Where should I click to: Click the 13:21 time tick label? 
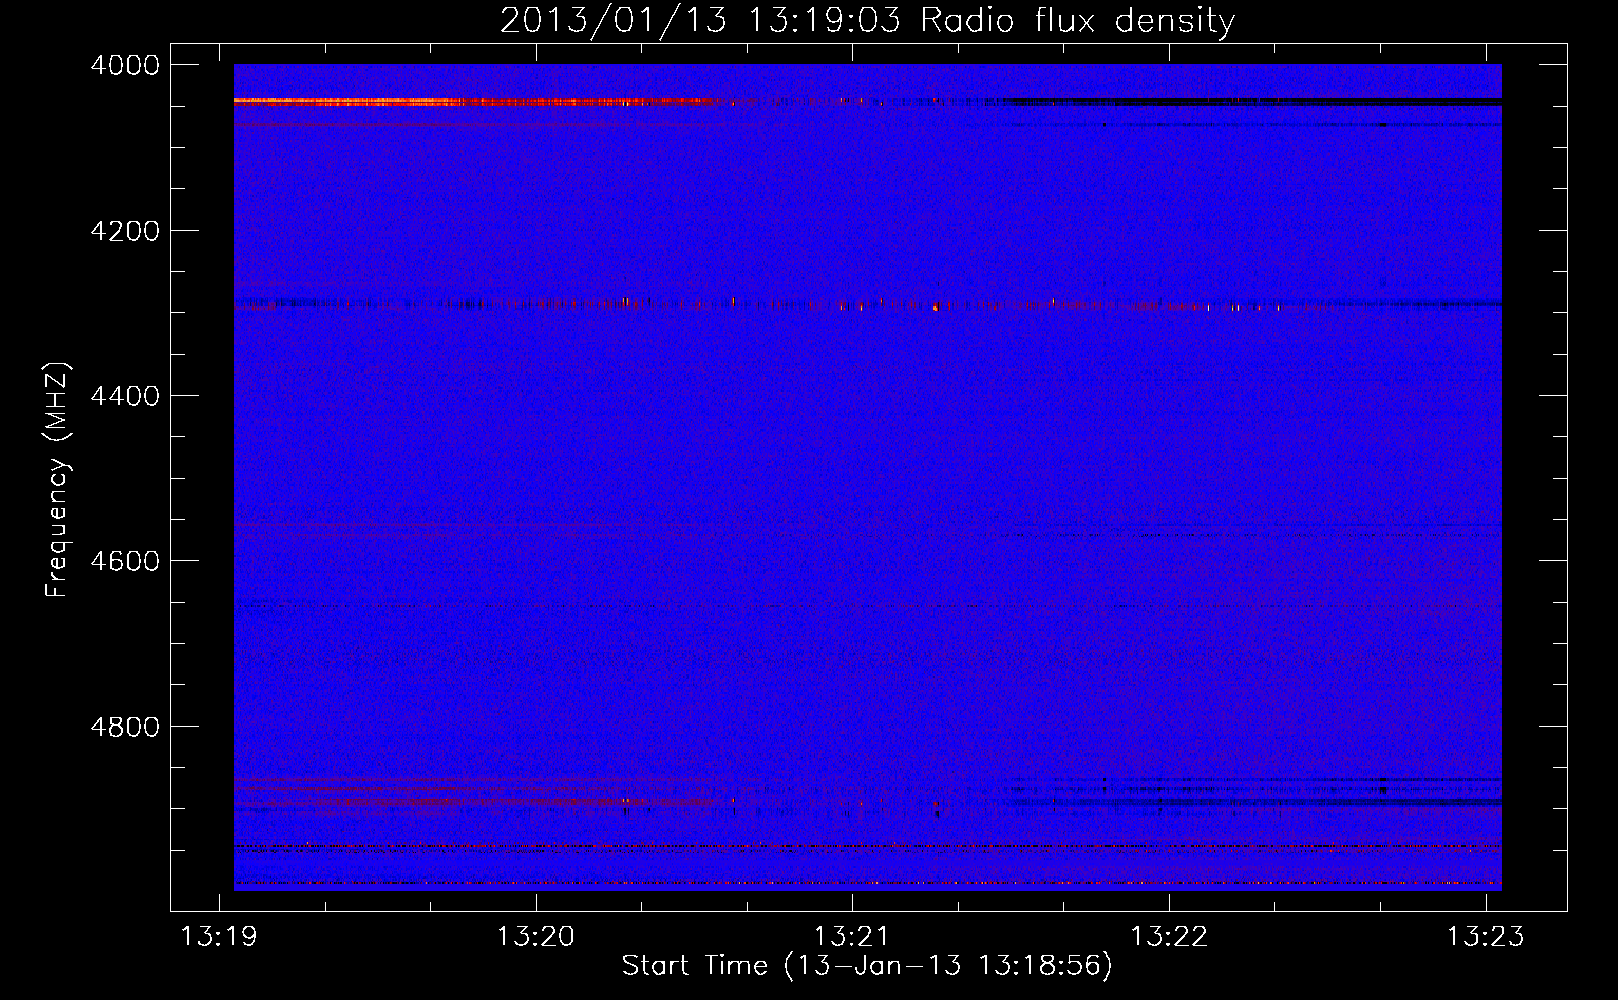click(x=852, y=936)
